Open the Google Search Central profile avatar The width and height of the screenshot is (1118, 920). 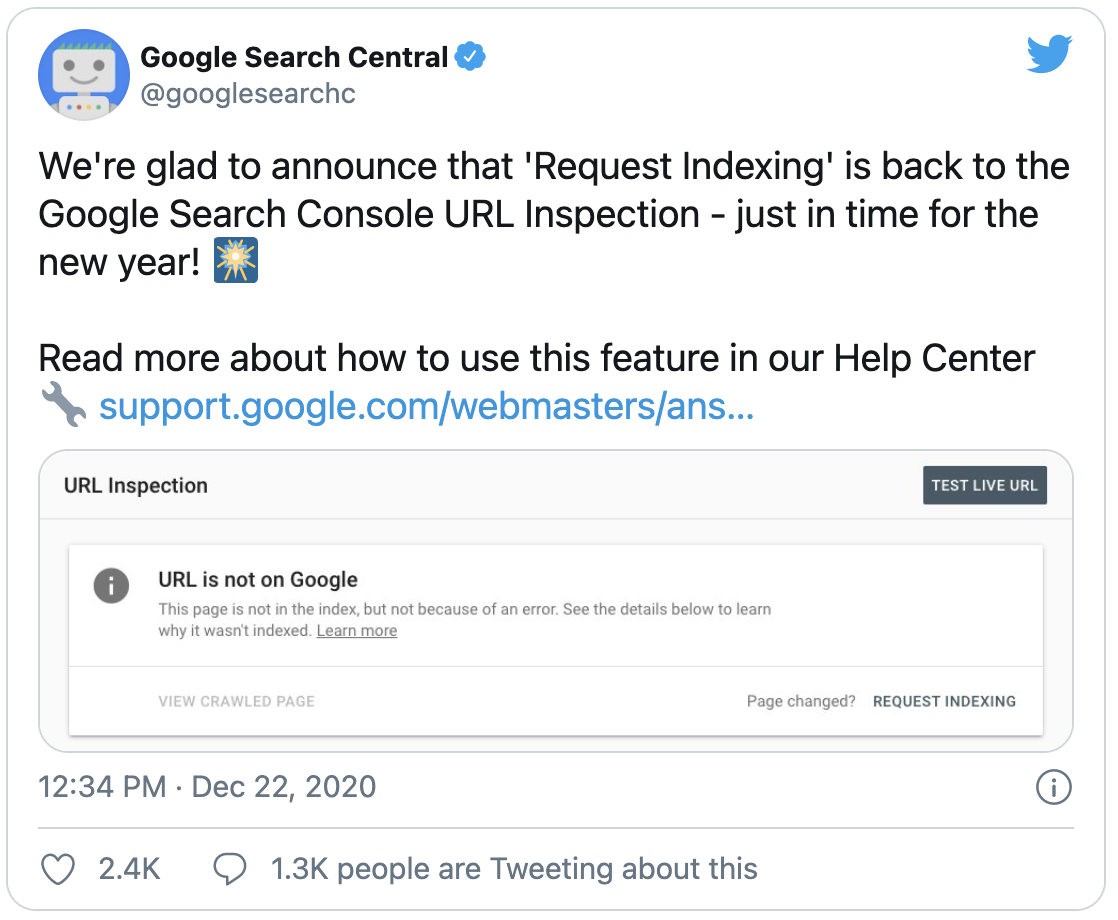click(x=84, y=74)
